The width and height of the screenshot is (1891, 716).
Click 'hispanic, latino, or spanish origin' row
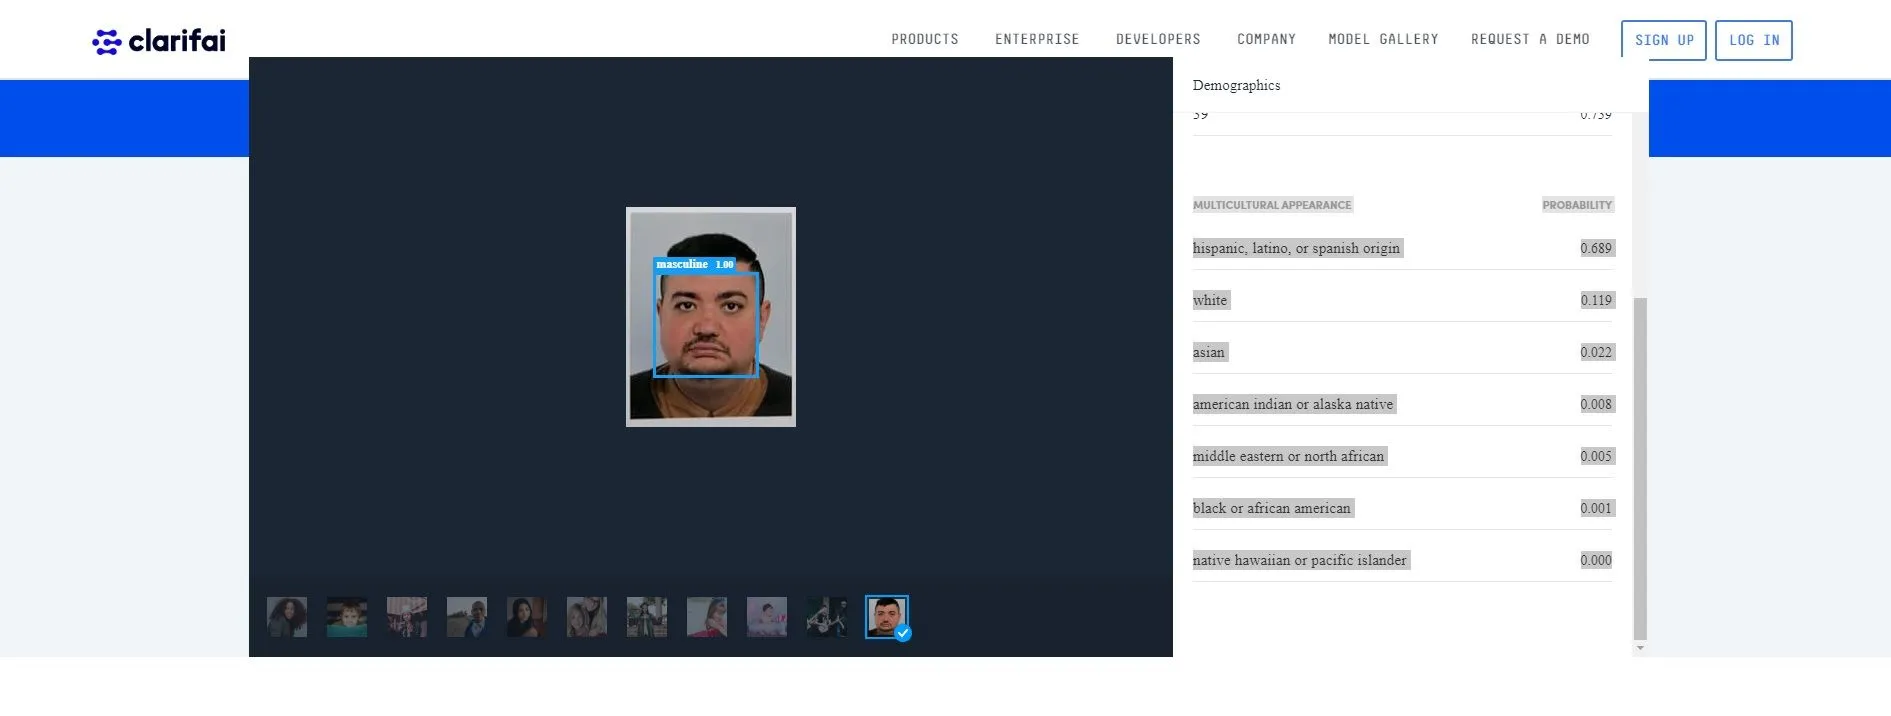click(x=1403, y=248)
